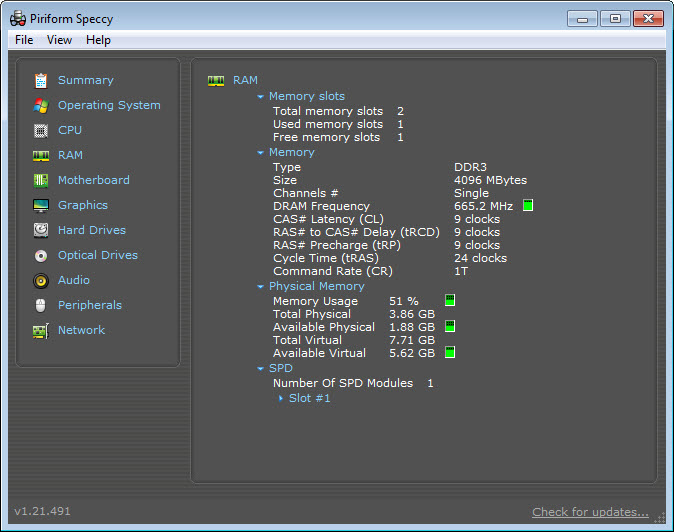Viewport: 674px width, 532px height.
Task: Click the SPD heading text
Action: click(x=281, y=368)
